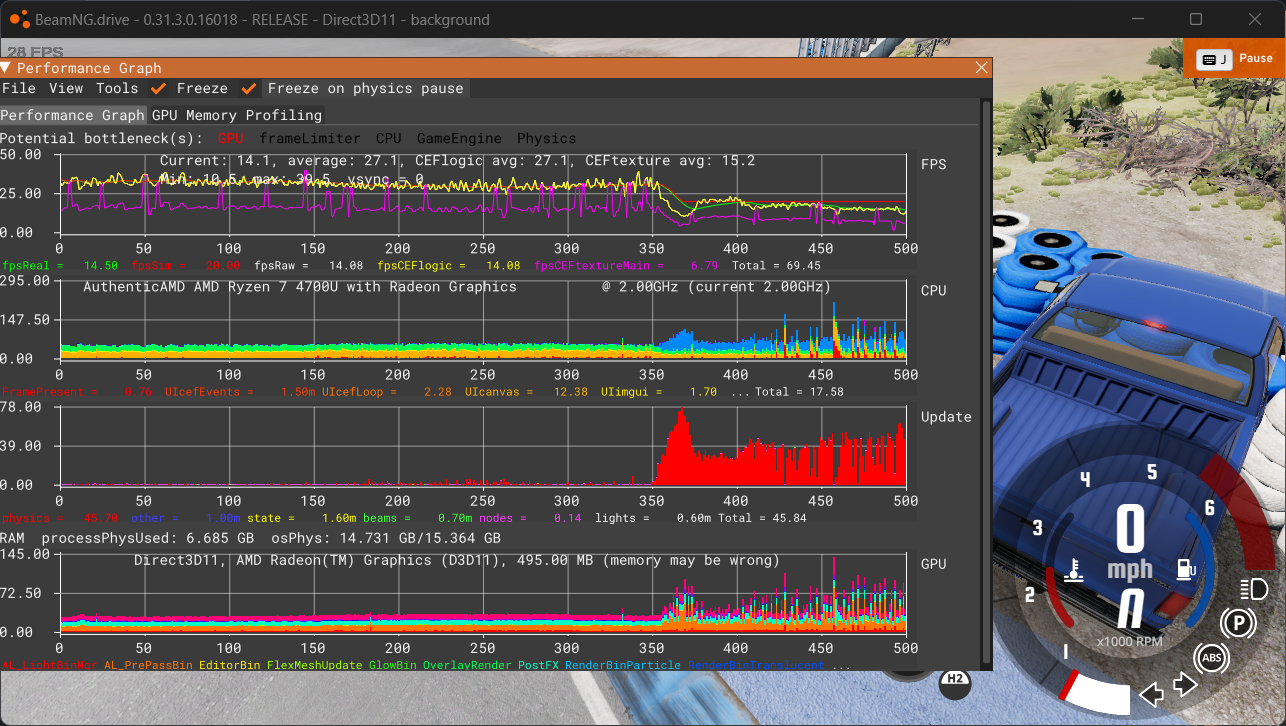The image size is (1286, 726).
Task: Click the GPU bottleneck label
Action: pos(231,138)
